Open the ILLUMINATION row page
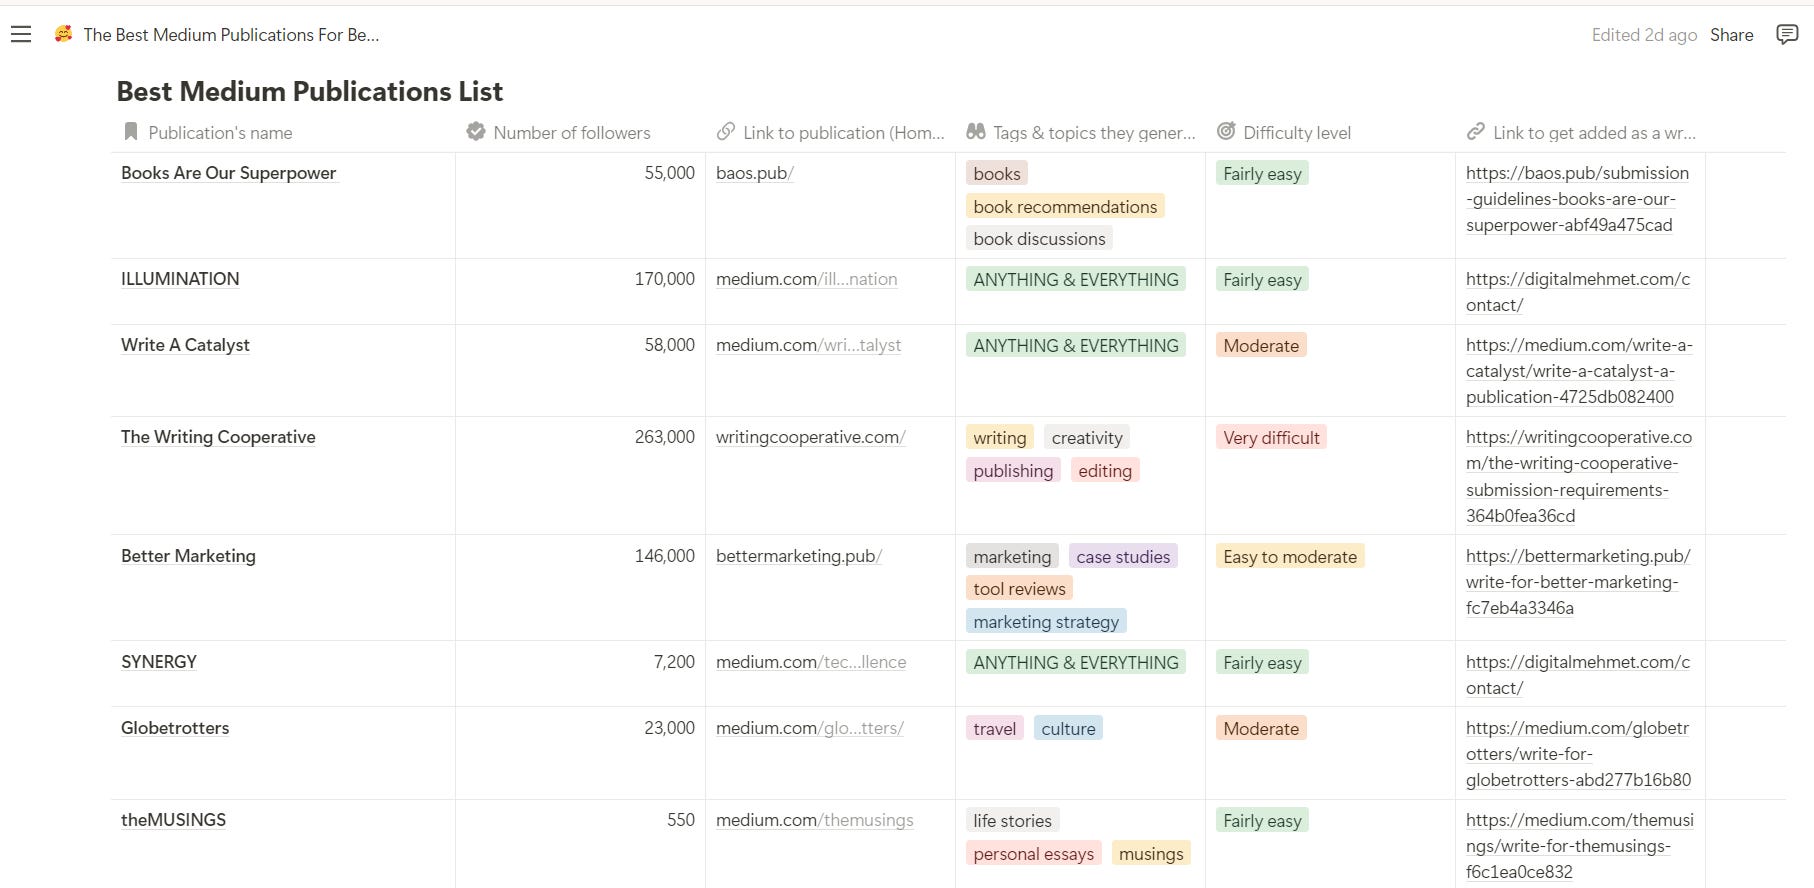The image size is (1814, 888). [x=180, y=279]
